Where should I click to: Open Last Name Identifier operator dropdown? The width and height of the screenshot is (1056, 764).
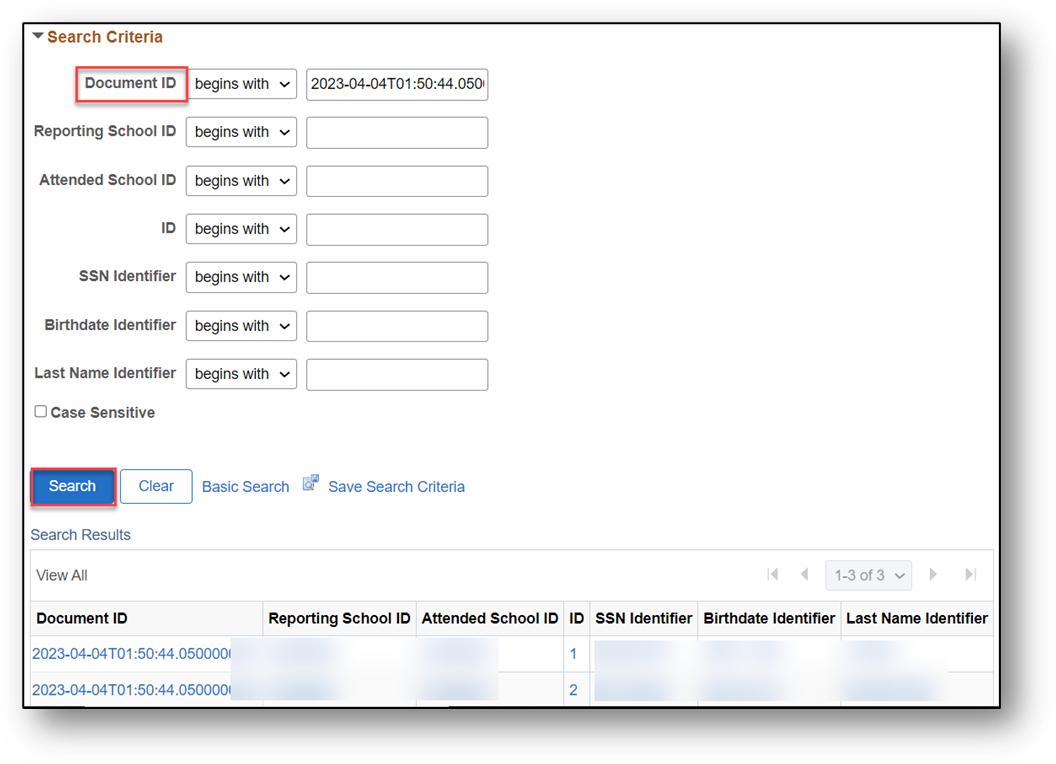pyautogui.click(x=241, y=374)
